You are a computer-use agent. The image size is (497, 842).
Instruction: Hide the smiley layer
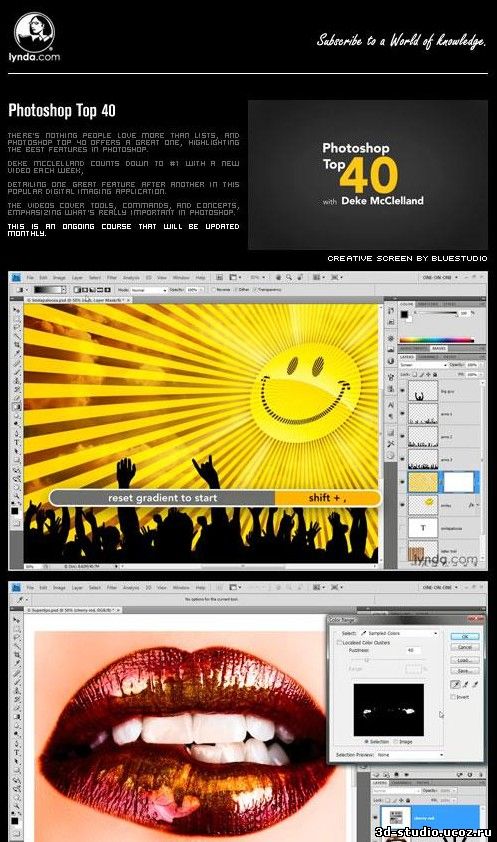coord(402,505)
